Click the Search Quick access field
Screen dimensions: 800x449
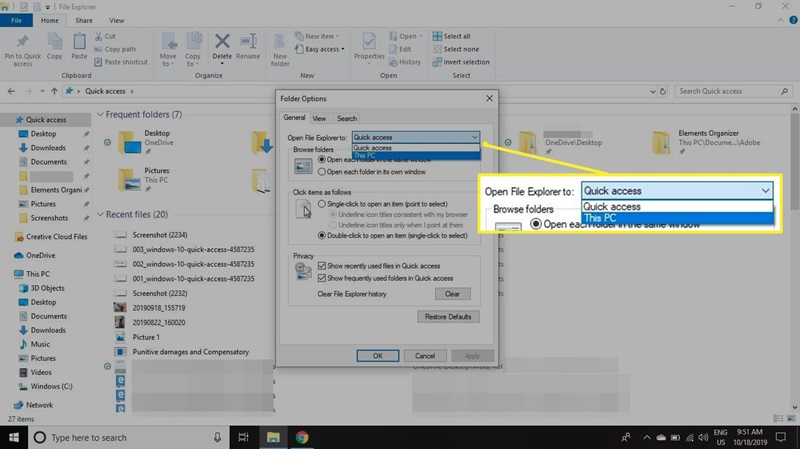pos(730,91)
